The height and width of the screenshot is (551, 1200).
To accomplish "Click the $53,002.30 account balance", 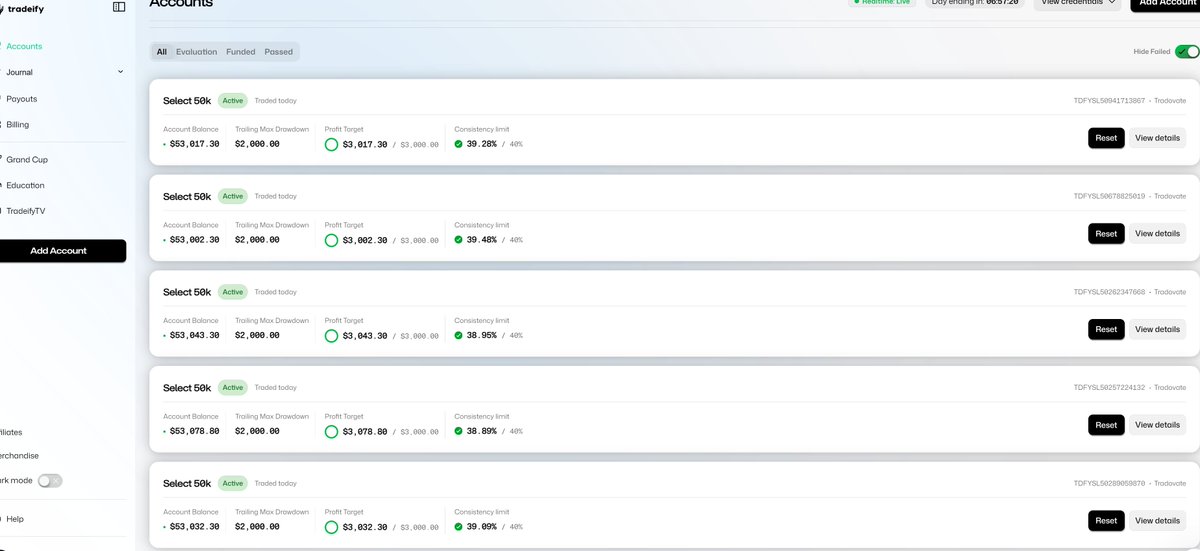I will coord(194,240).
